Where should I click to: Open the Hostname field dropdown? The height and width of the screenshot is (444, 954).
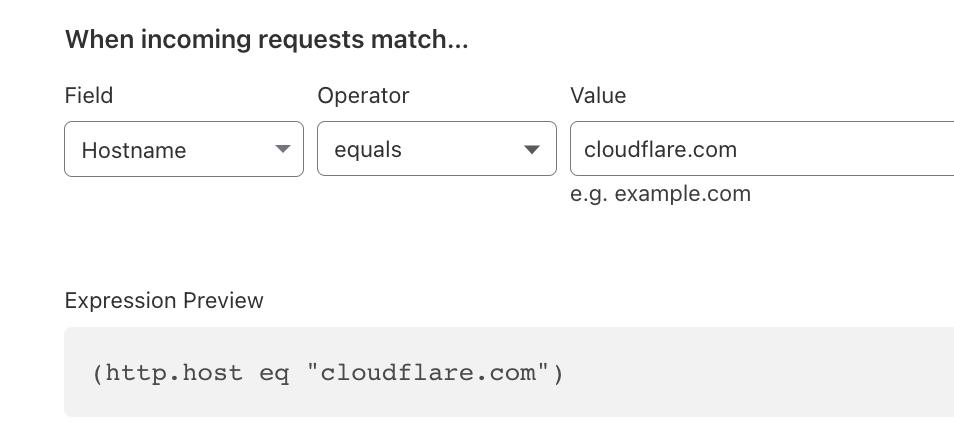pyautogui.click(x=183, y=150)
